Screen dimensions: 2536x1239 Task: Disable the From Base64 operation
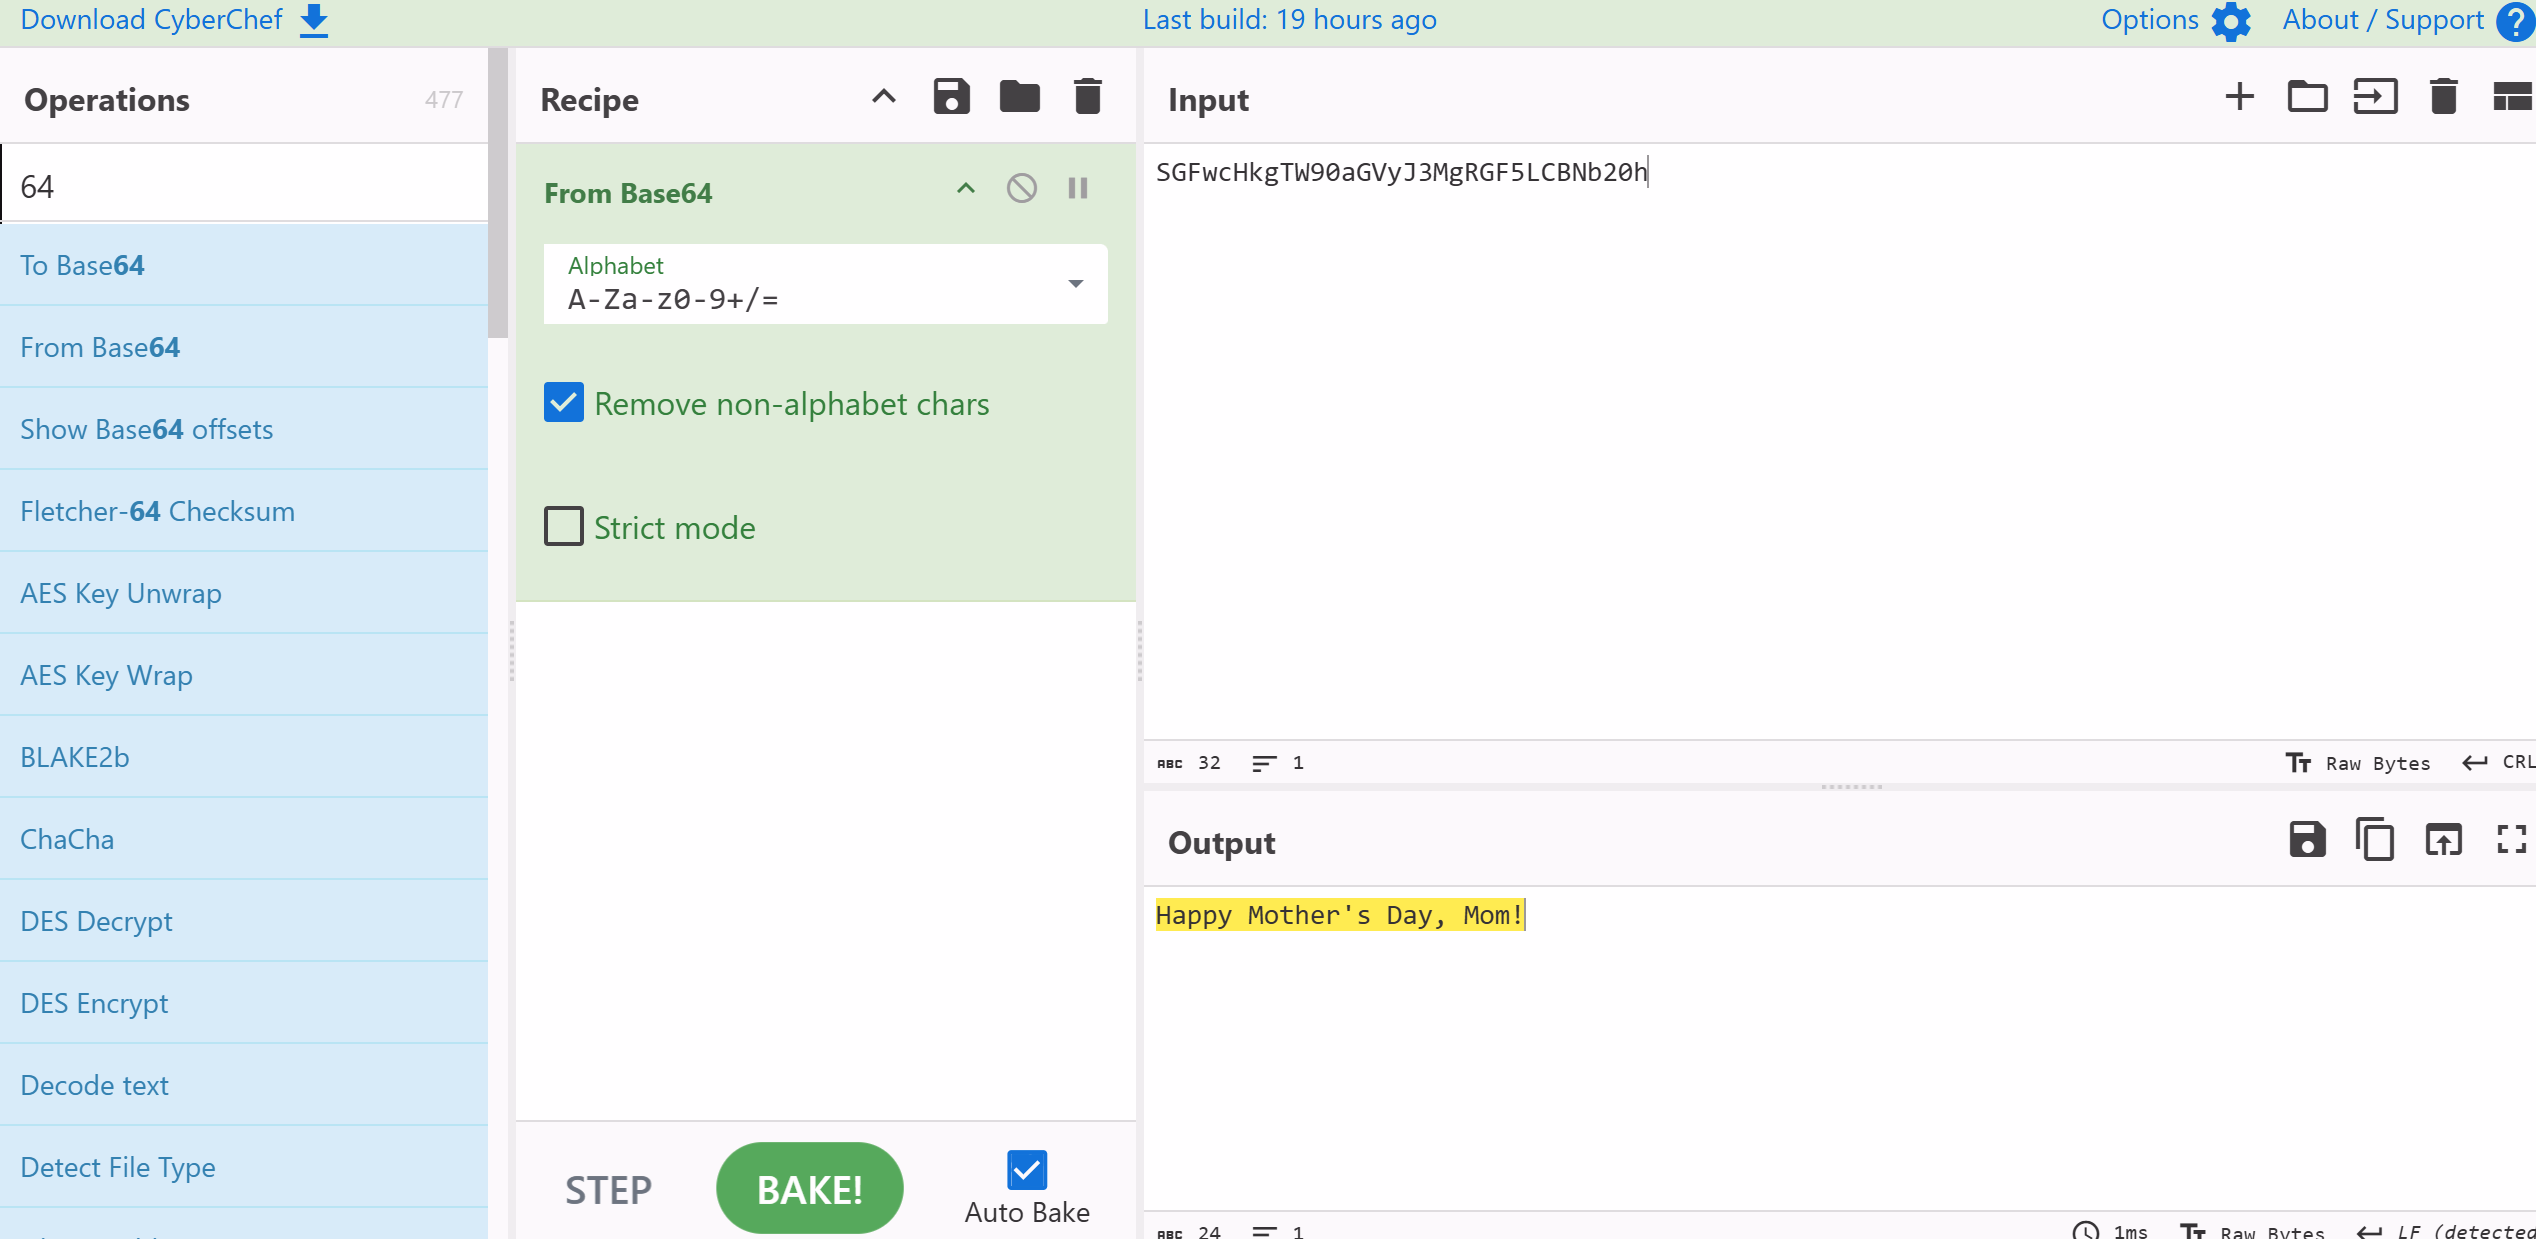pos(1021,188)
